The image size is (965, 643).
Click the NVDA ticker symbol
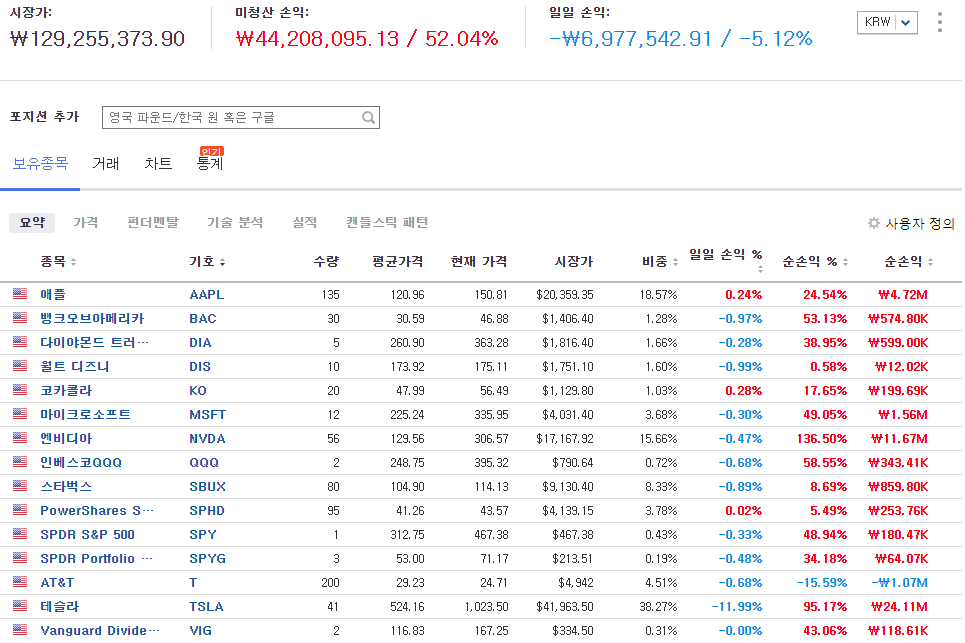pos(207,439)
